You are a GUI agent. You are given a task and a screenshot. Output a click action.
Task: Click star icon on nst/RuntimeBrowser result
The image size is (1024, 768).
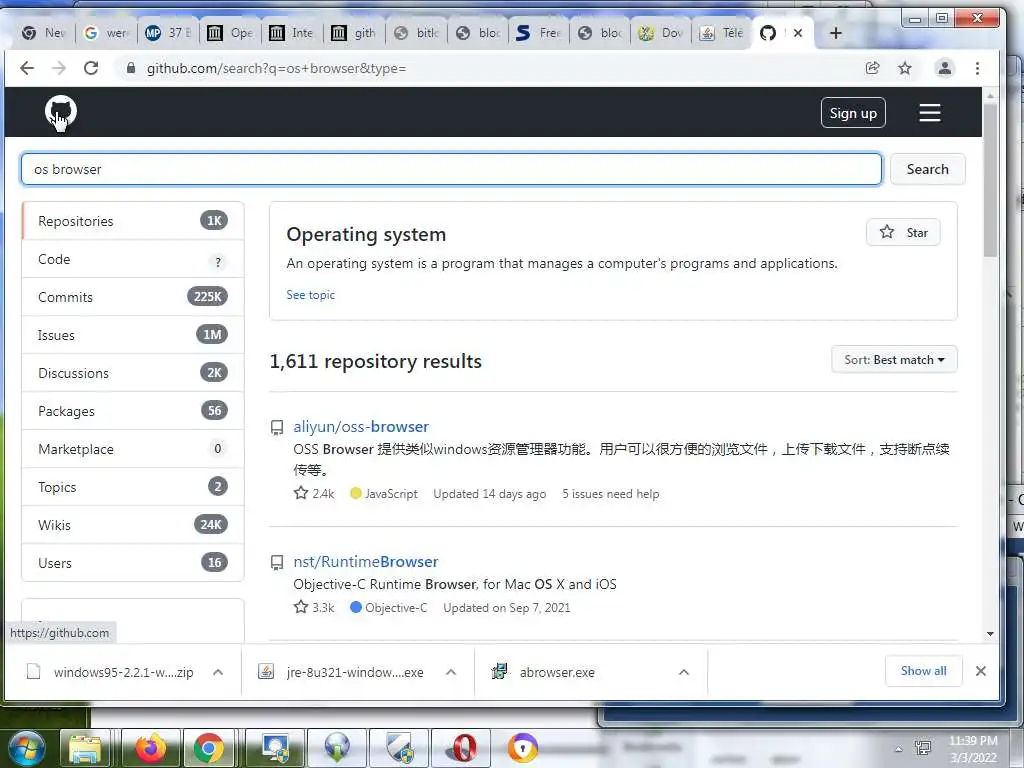tap(300, 607)
